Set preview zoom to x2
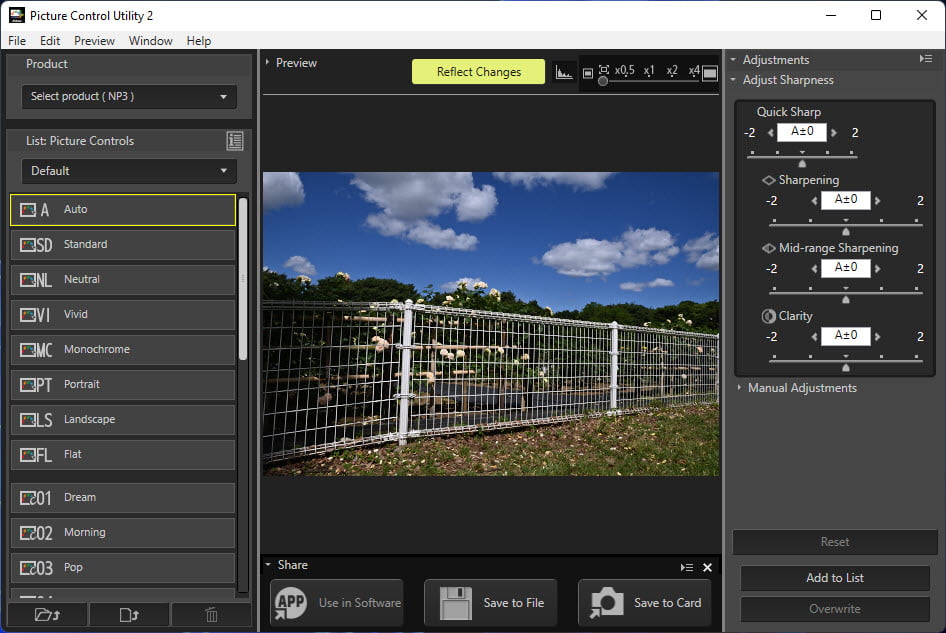 [x=671, y=71]
